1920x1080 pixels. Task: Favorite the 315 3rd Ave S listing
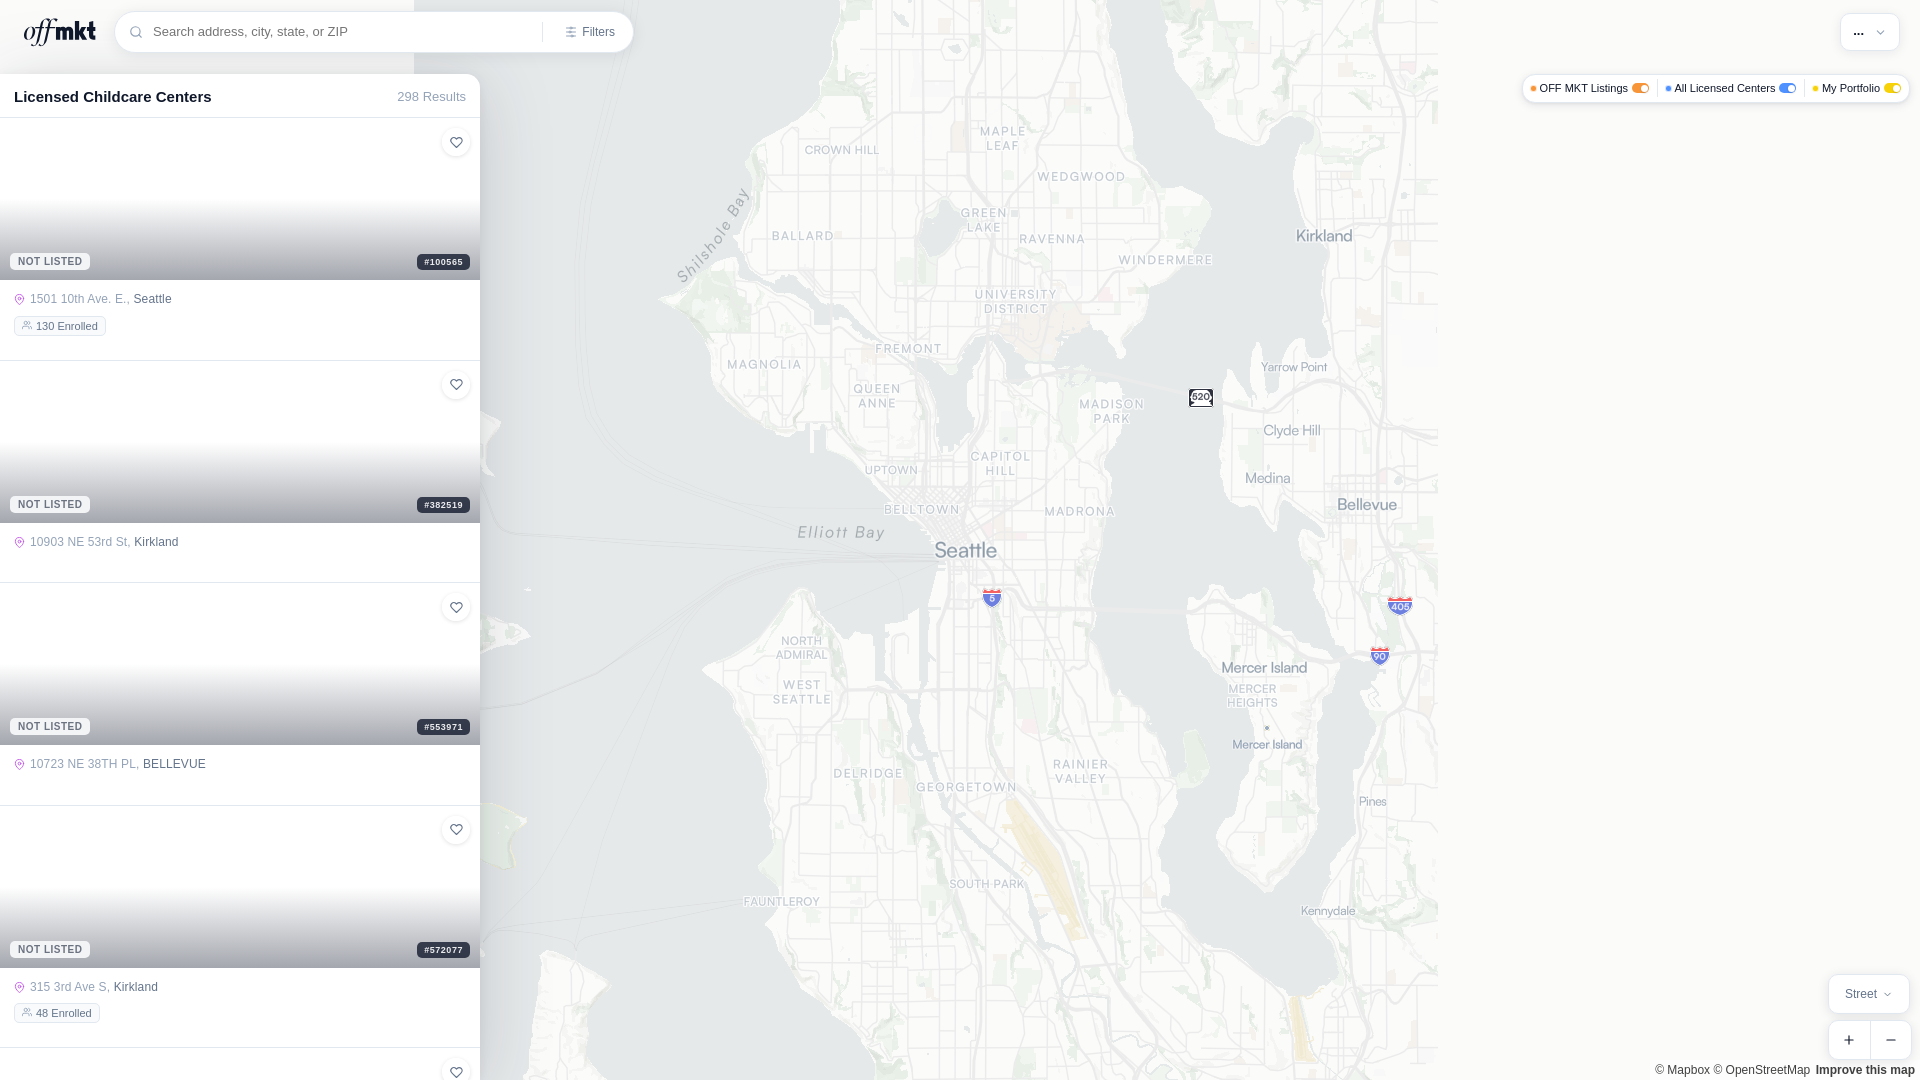pos(456,830)
